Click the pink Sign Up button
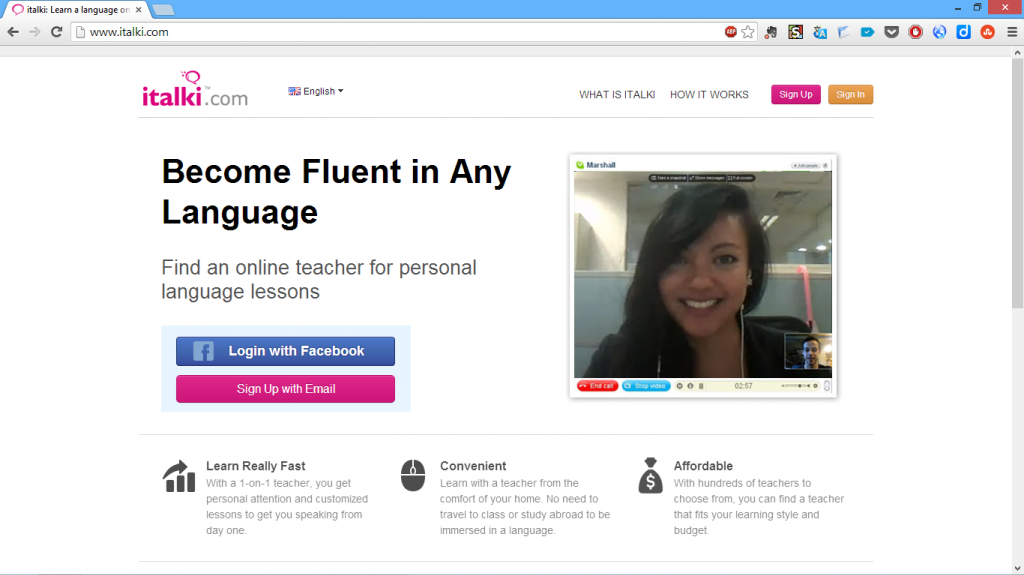Screen dimensions: 1024x575 (x=795, y=94)
